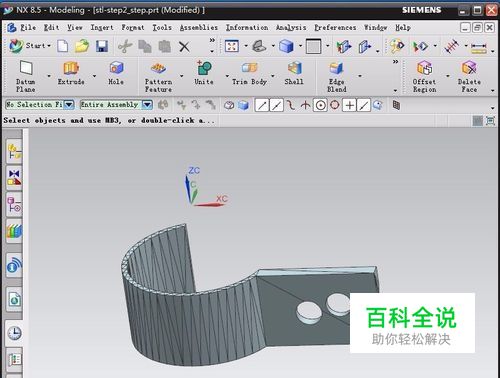This screenshot has height=378, width=500.
Task: Open the Edit menu
Action: [51, 27]
